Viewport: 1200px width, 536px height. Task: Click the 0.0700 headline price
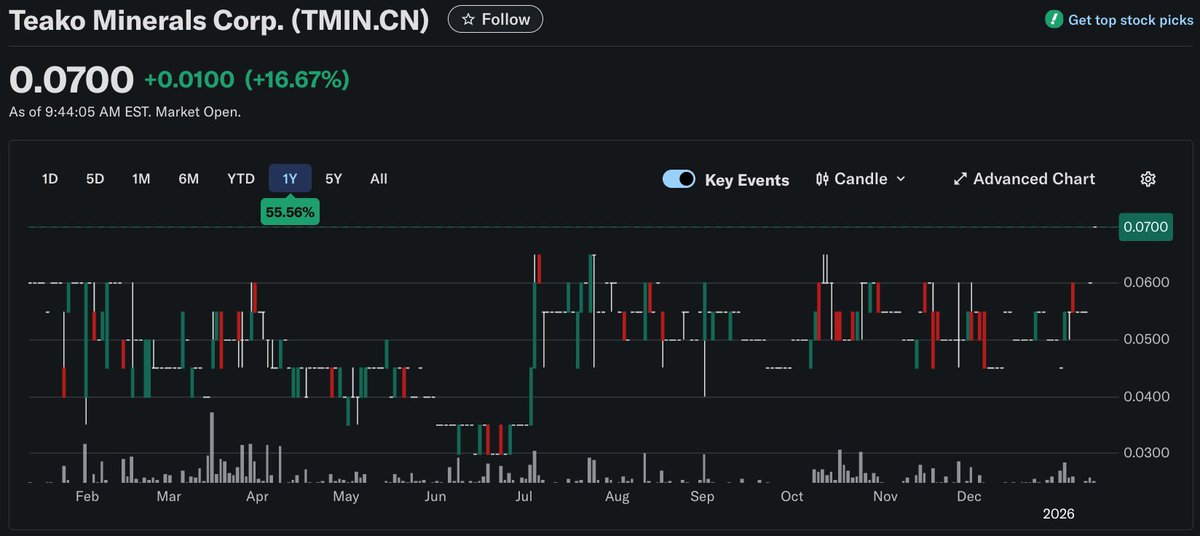71,79
